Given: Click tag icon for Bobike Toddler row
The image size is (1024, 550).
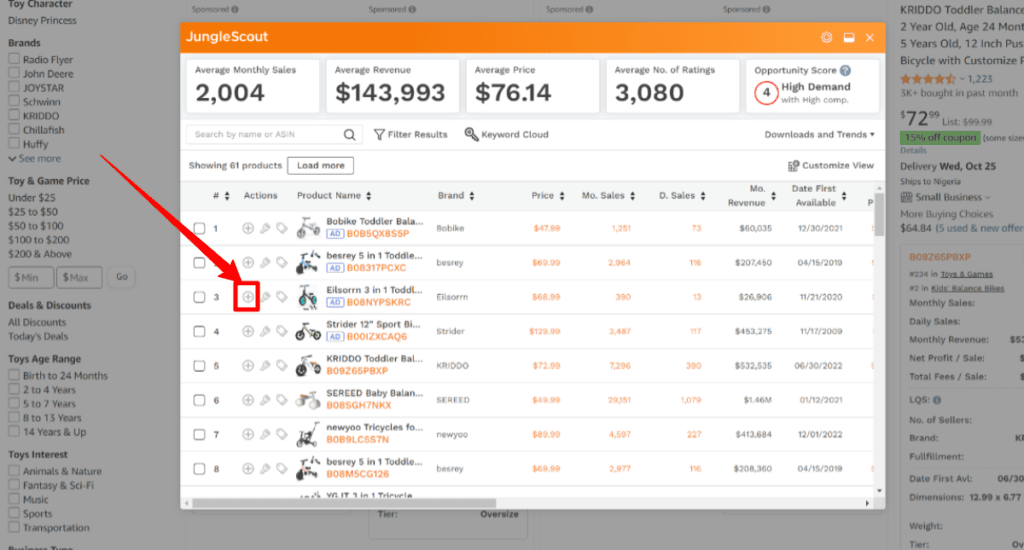Looking at the screenshot, I should point(281,228).
